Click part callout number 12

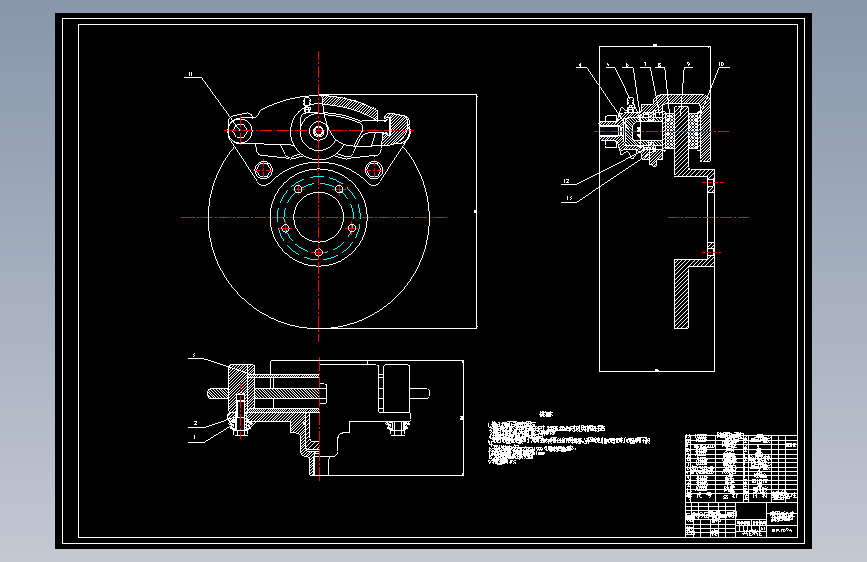[566, 181]
